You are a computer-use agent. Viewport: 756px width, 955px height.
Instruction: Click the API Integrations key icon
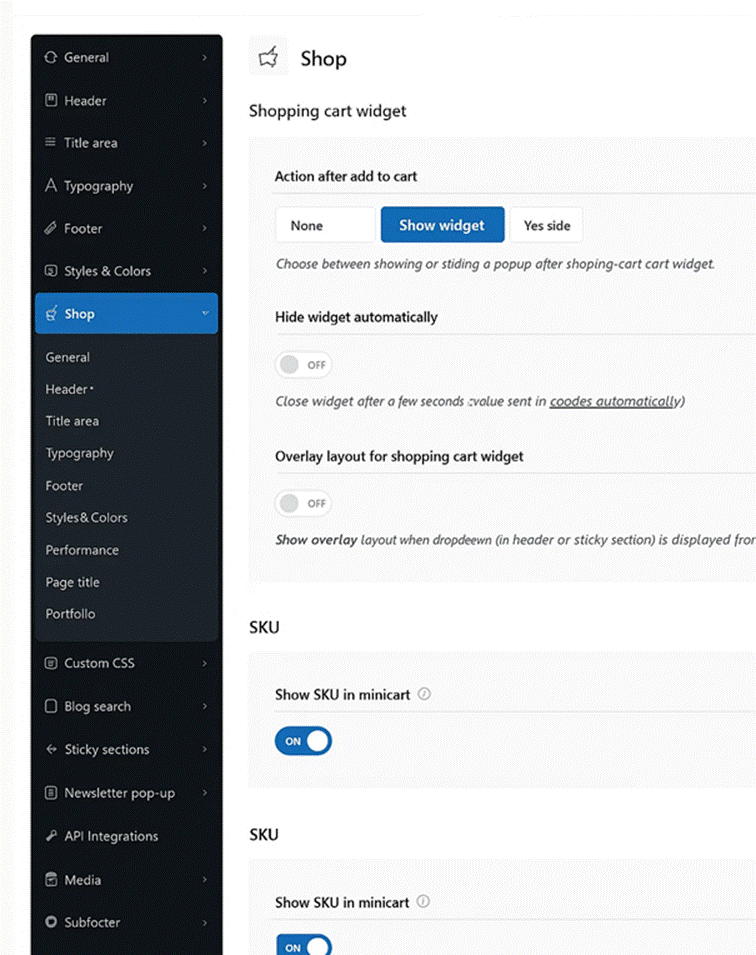pyautogui.click(x=51, y=836)
